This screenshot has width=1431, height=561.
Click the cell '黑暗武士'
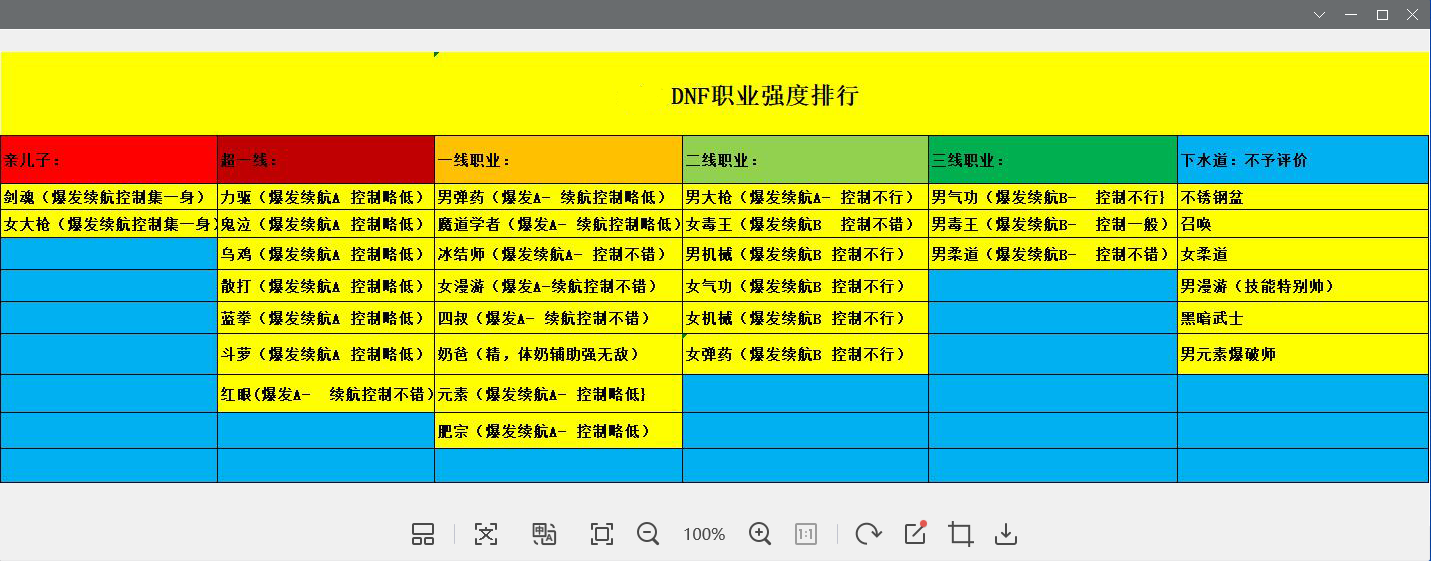click(1303, 318)
